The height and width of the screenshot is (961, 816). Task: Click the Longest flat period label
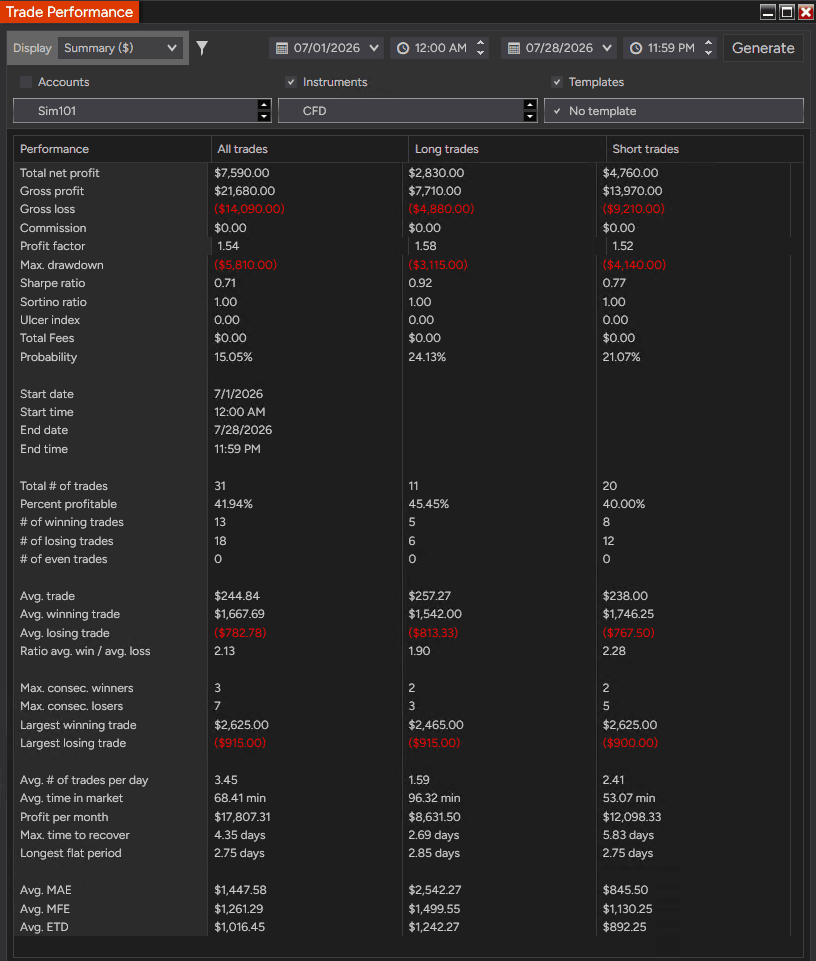71,853
